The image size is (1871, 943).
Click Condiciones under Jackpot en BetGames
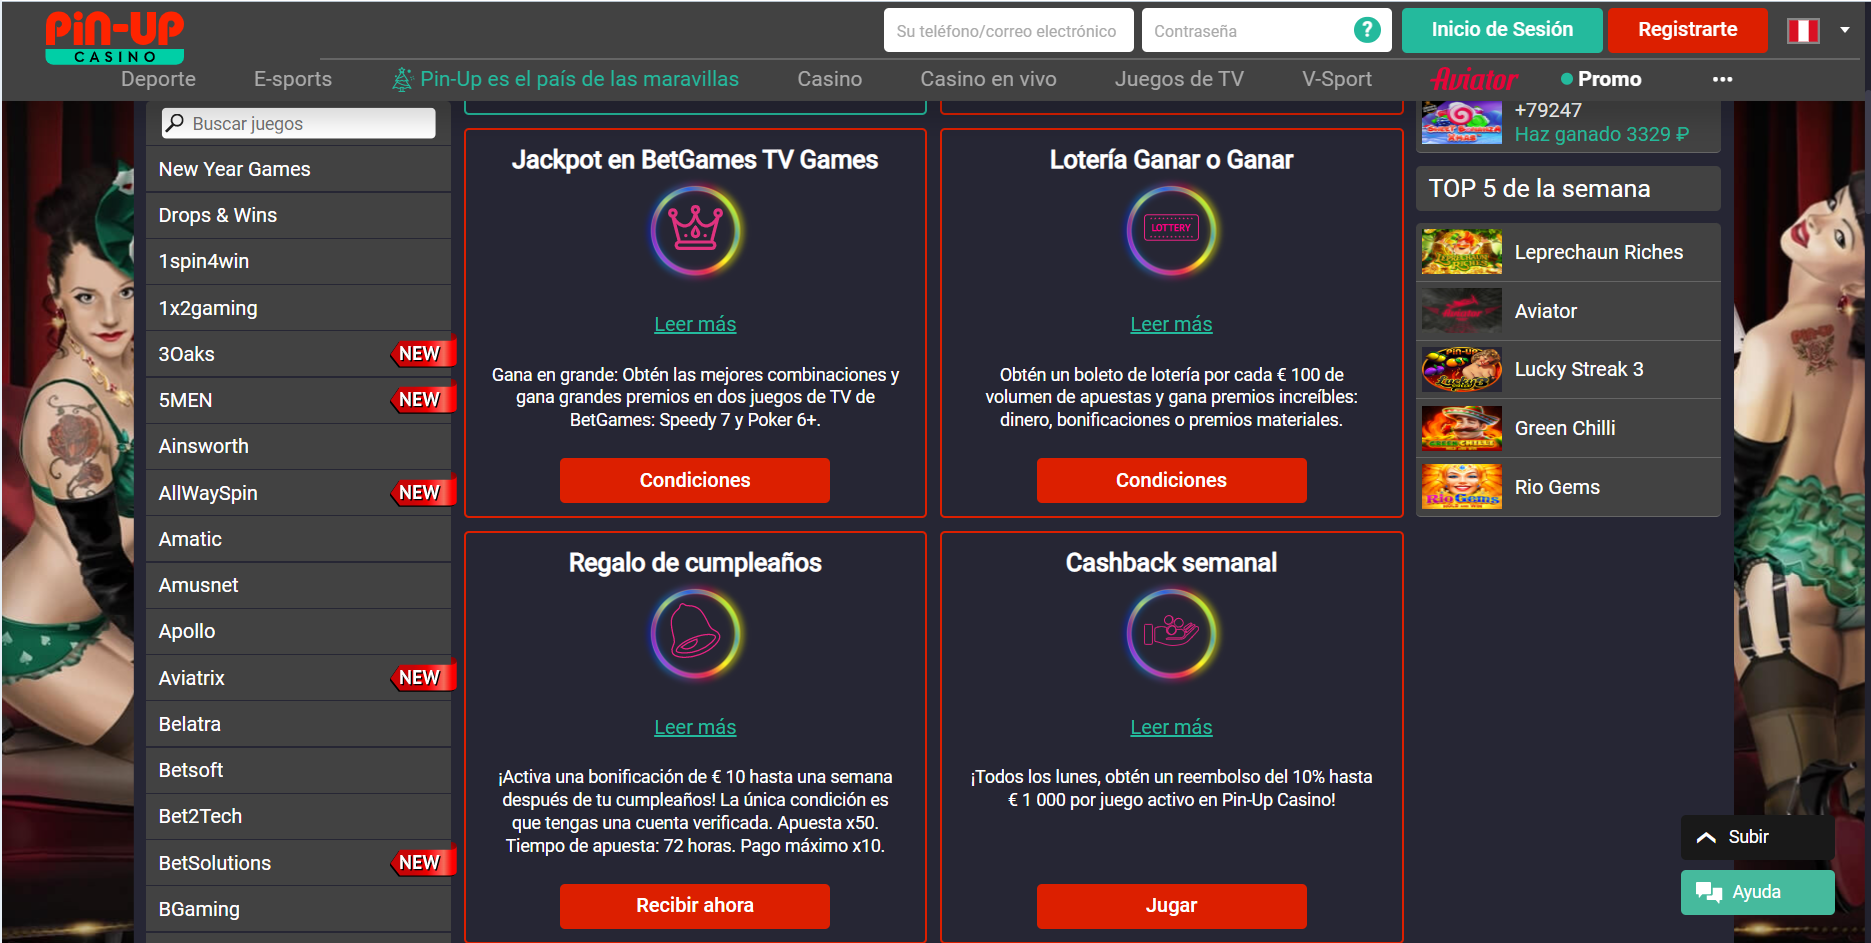pos(695,480)
